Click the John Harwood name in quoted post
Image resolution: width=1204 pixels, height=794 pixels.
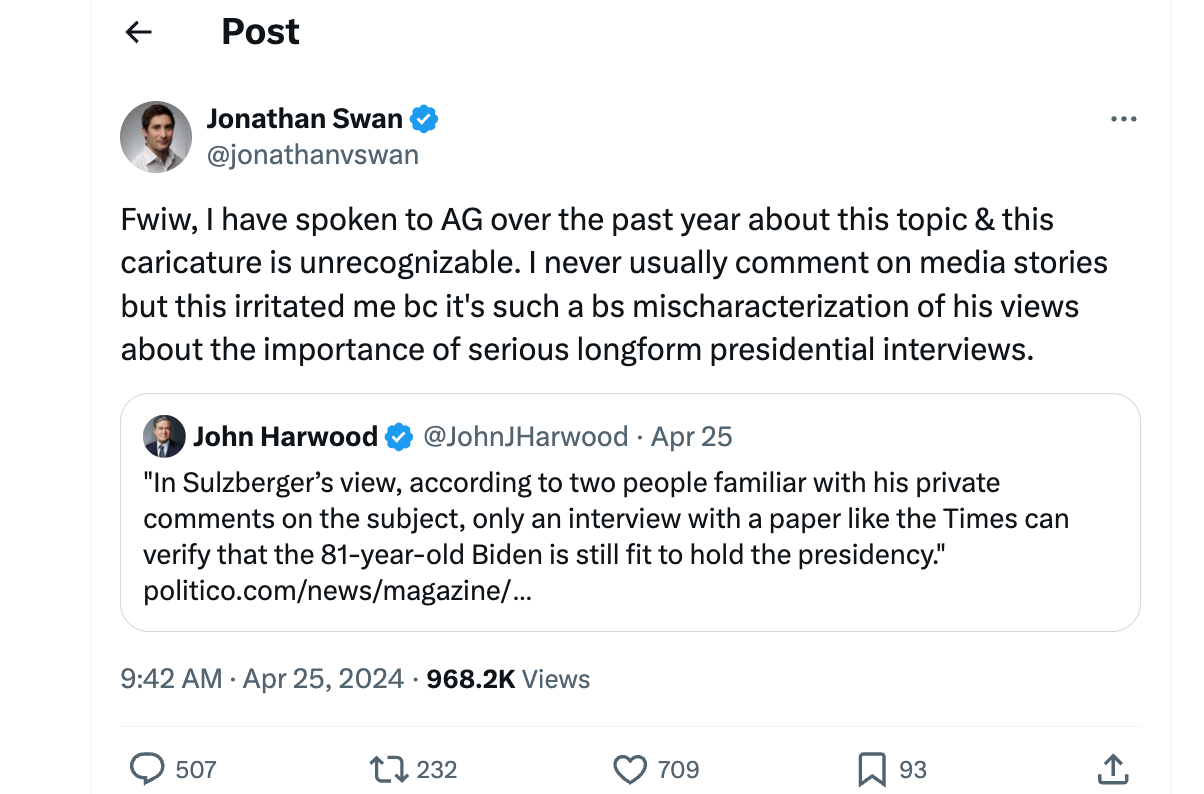pos(285,437)
